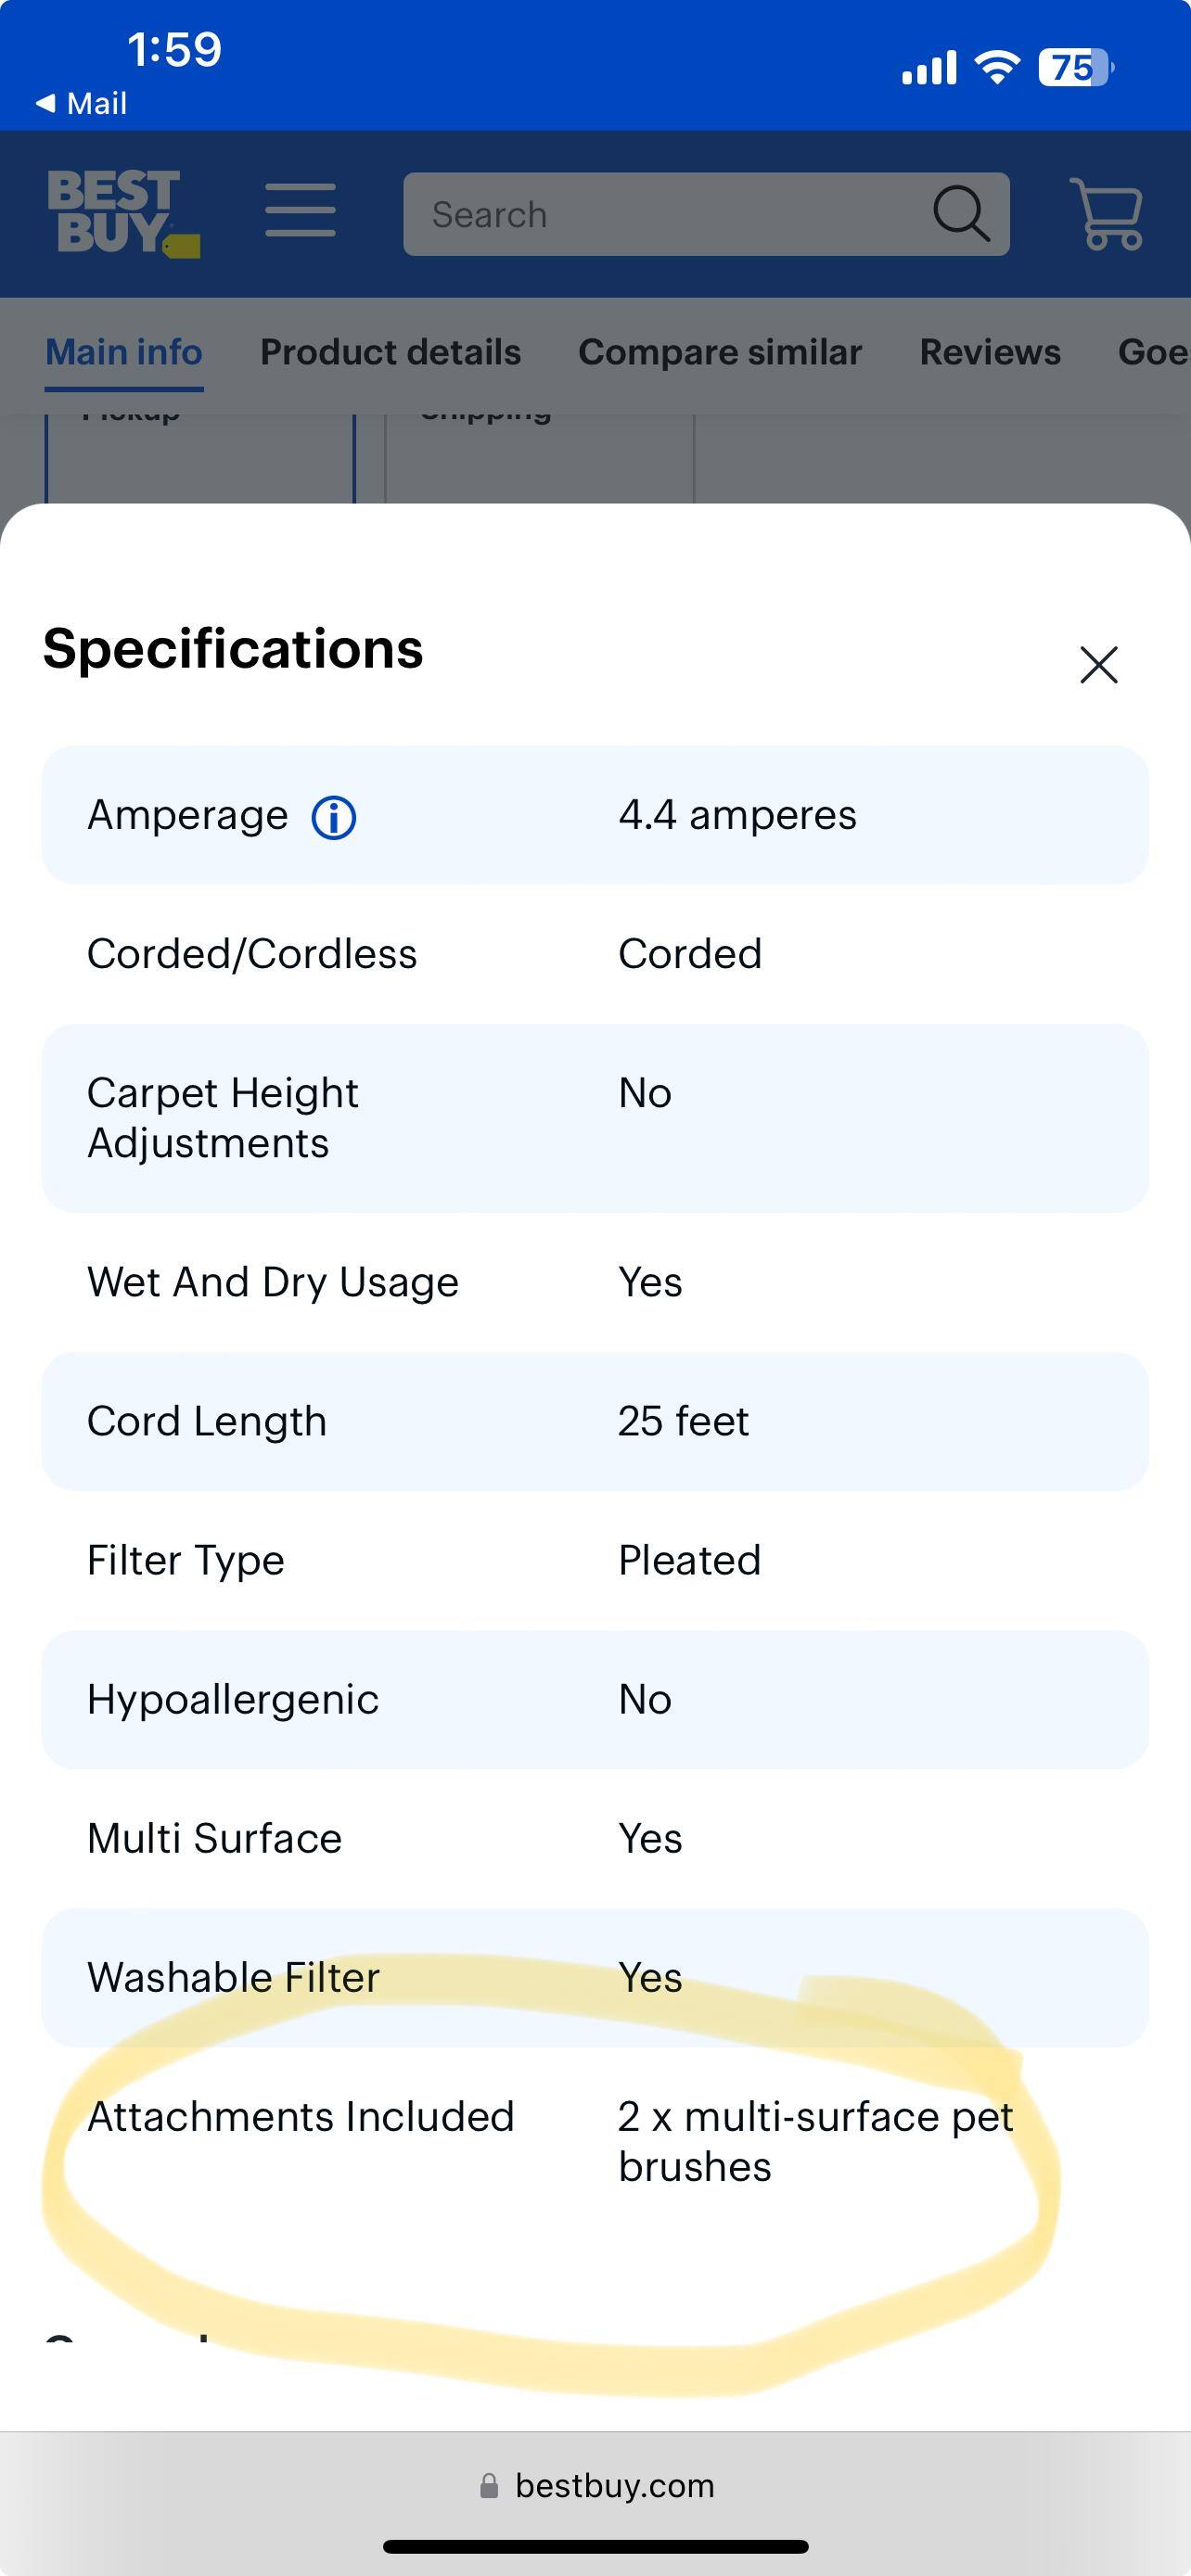Tap the Wi-Fi status icon
The image size is (1191, 2576).
click(x=996, y=68)
